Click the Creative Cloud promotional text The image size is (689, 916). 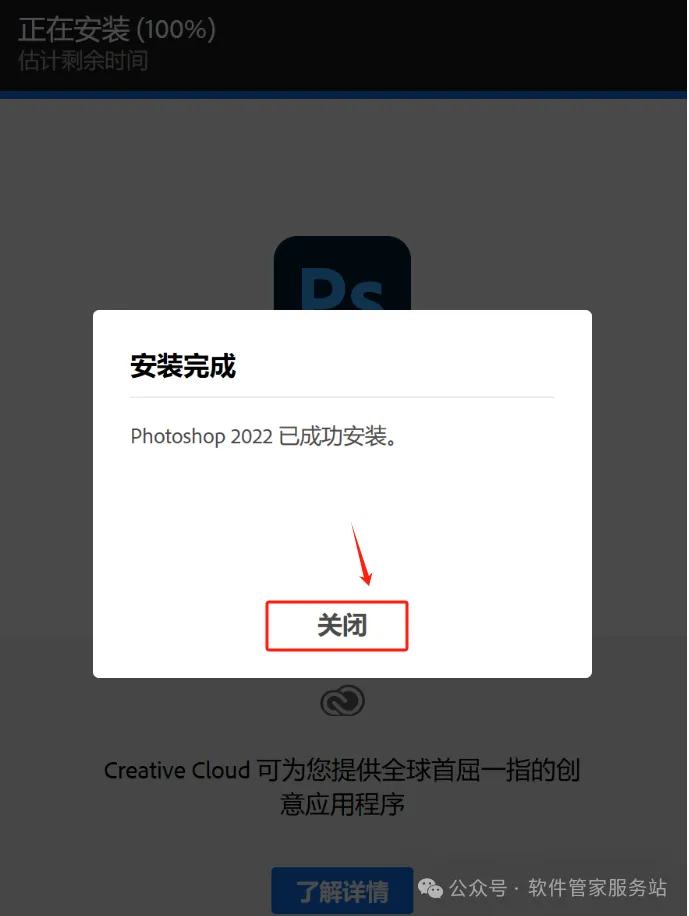pyautogui.click(x=342, y=787)
